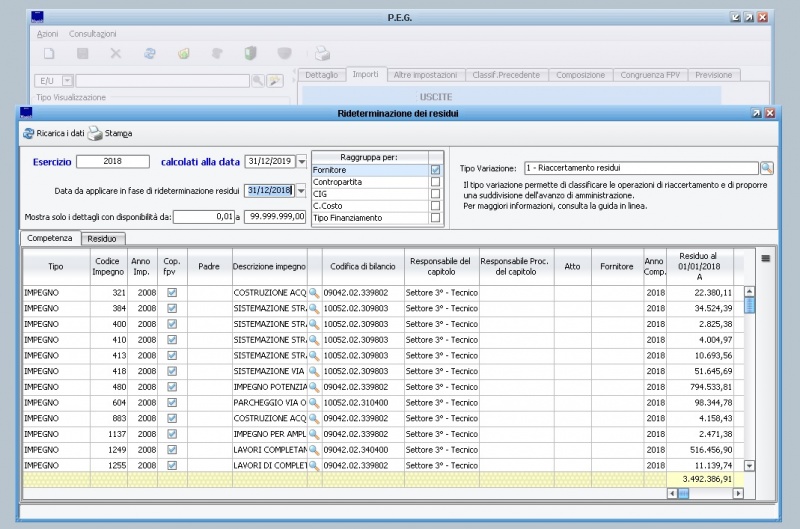Click magnifier on LAVORI DI COMPLET row

(x=313, y=466)
